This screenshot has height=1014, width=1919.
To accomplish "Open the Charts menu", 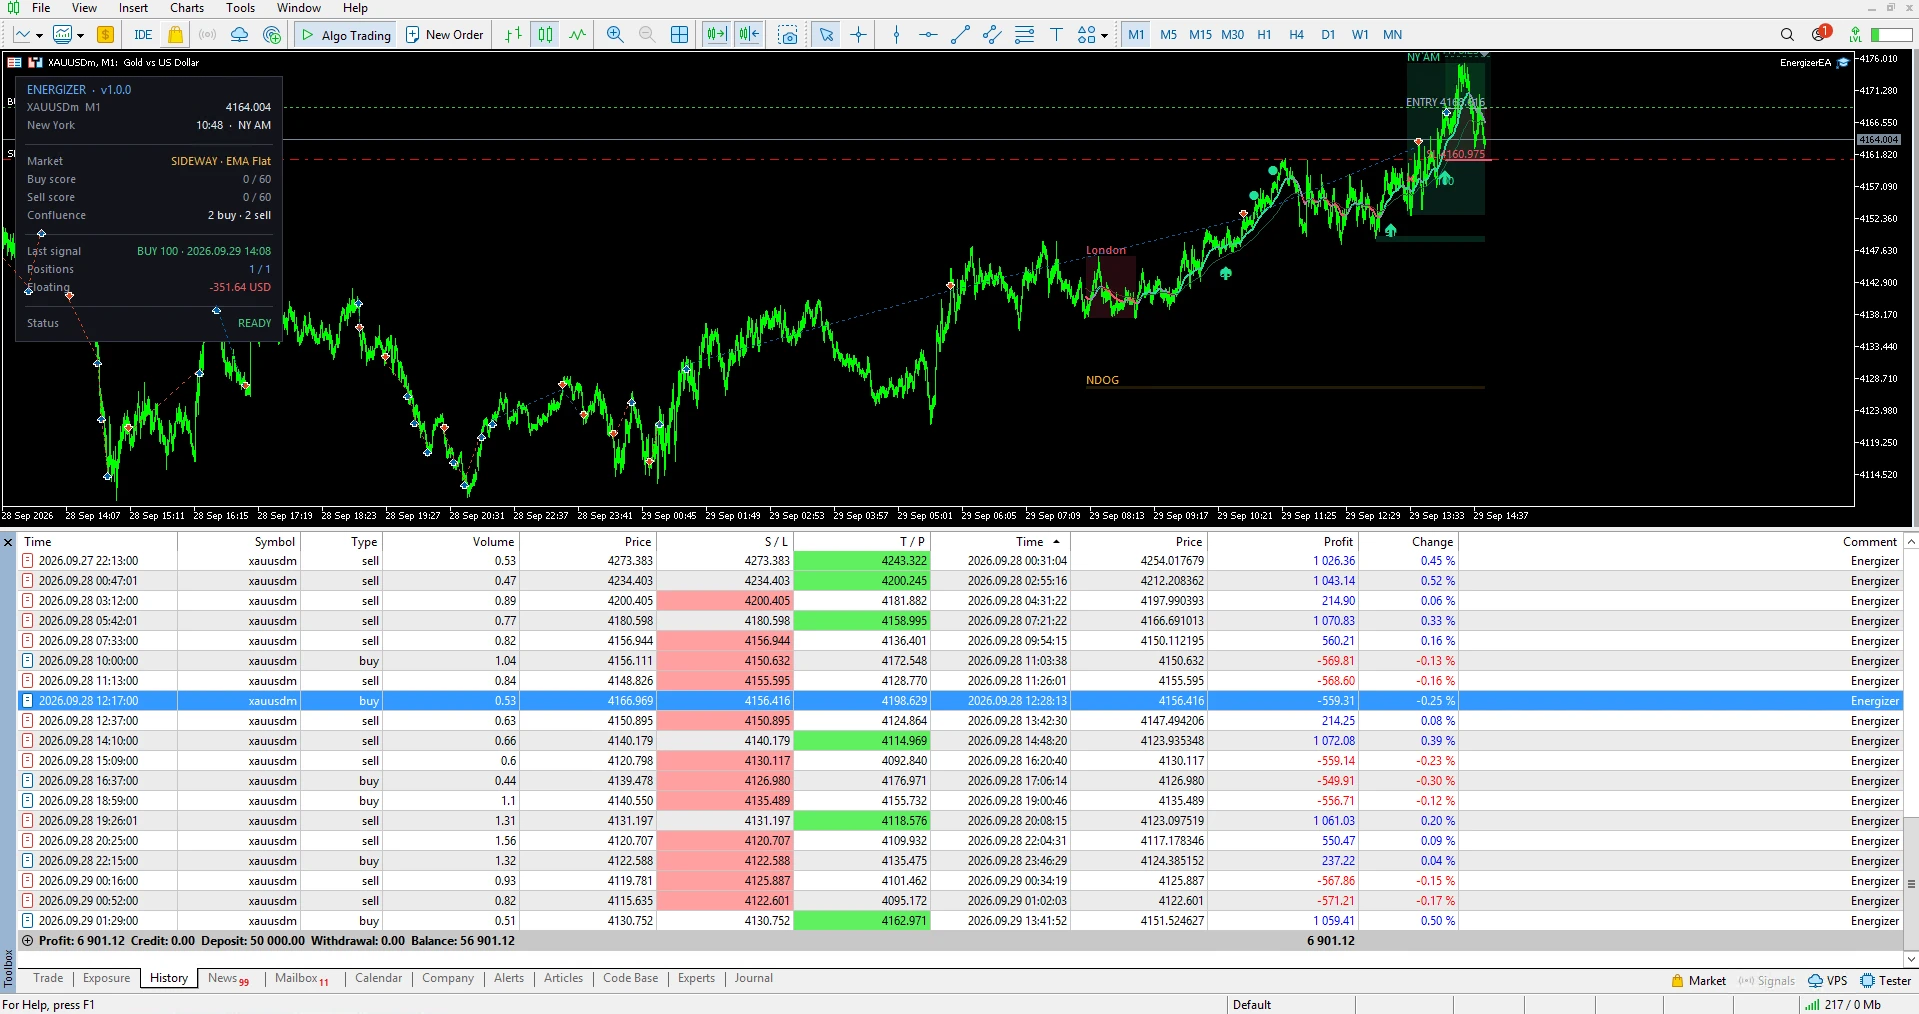I will coord(187,8).
